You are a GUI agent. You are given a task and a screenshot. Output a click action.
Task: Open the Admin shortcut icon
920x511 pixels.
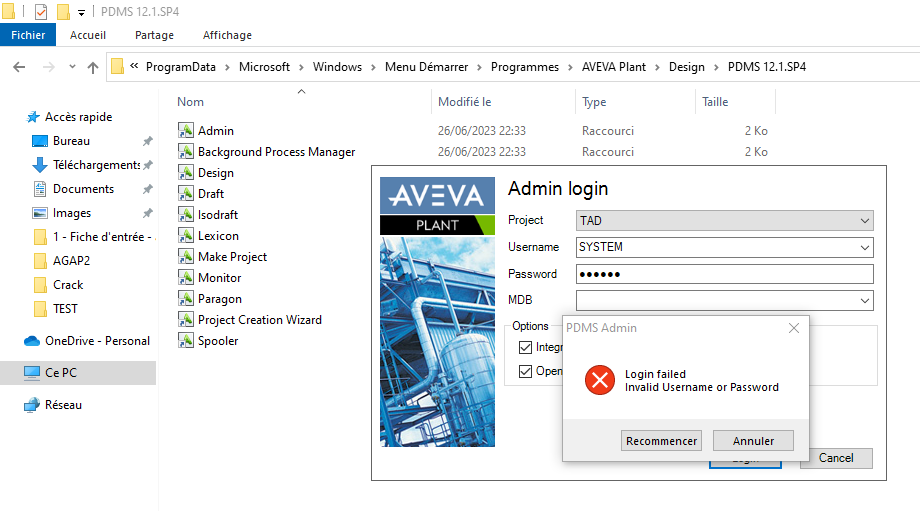click(186, 130)
